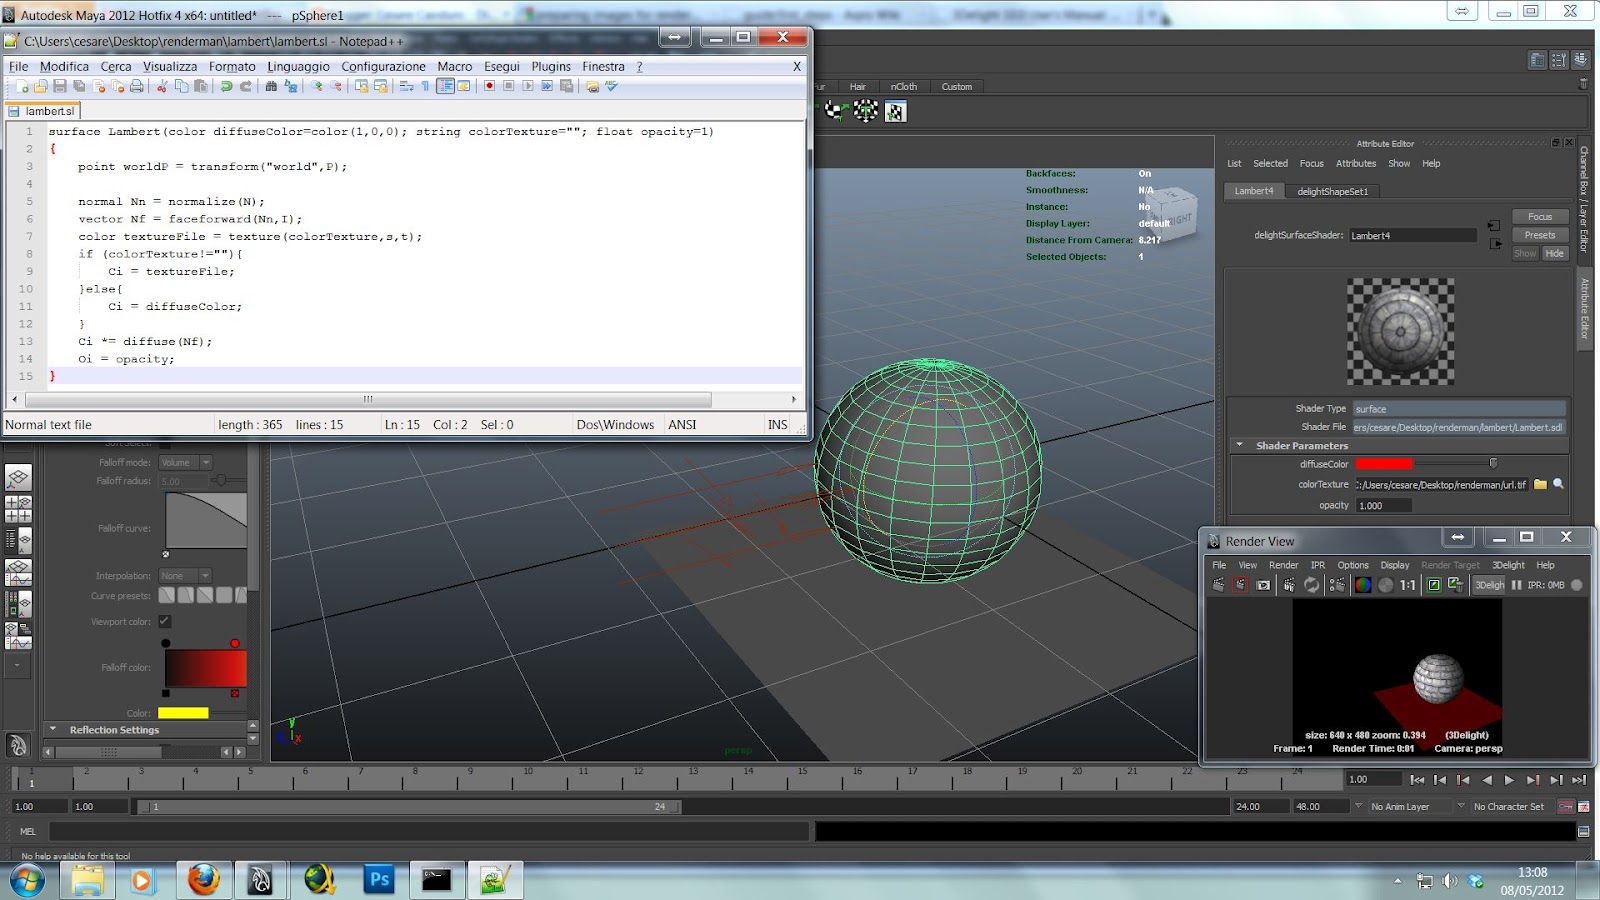
Task: Toggle the Viewport color checkbox
Action: point(166,621)
